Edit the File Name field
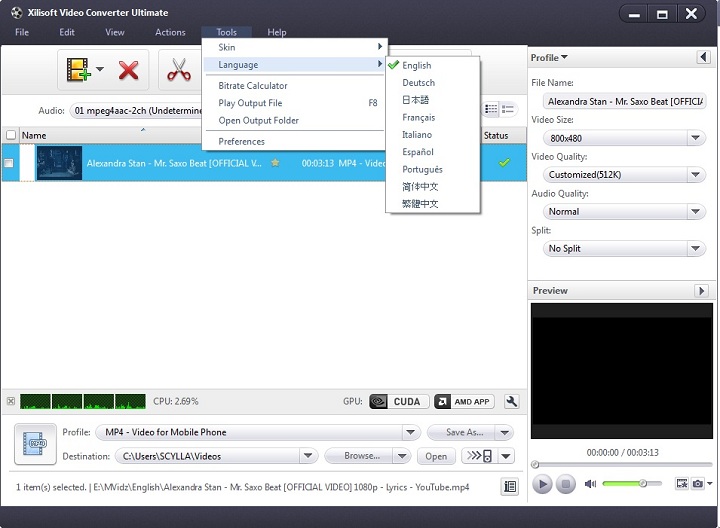Viewport: 720px width, 528px height. pyautogui.click(x=624, y=101)
